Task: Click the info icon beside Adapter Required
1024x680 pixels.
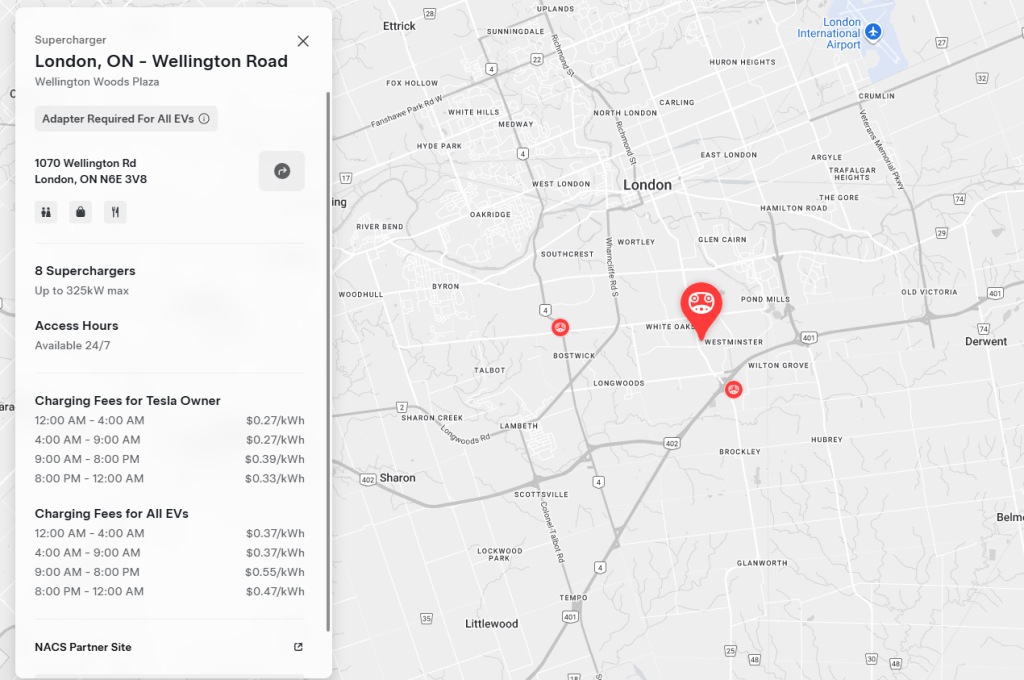Action: click(204, 119)
